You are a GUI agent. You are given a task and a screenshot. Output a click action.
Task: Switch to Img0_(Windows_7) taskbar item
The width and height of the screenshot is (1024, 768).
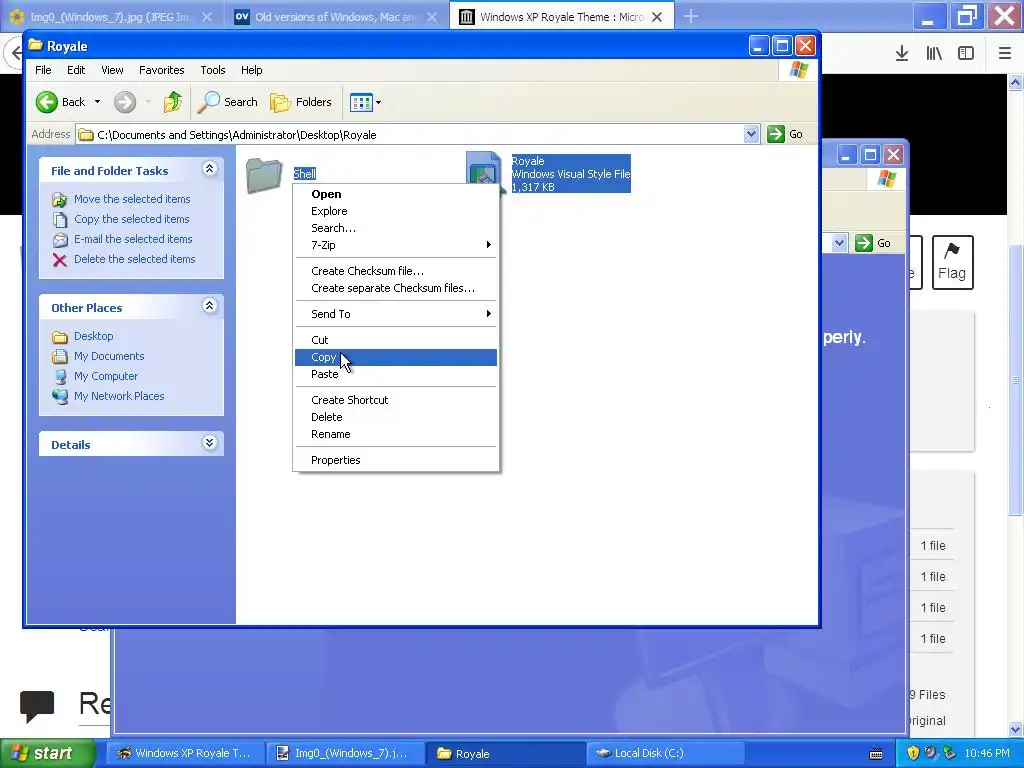point(345,754)
